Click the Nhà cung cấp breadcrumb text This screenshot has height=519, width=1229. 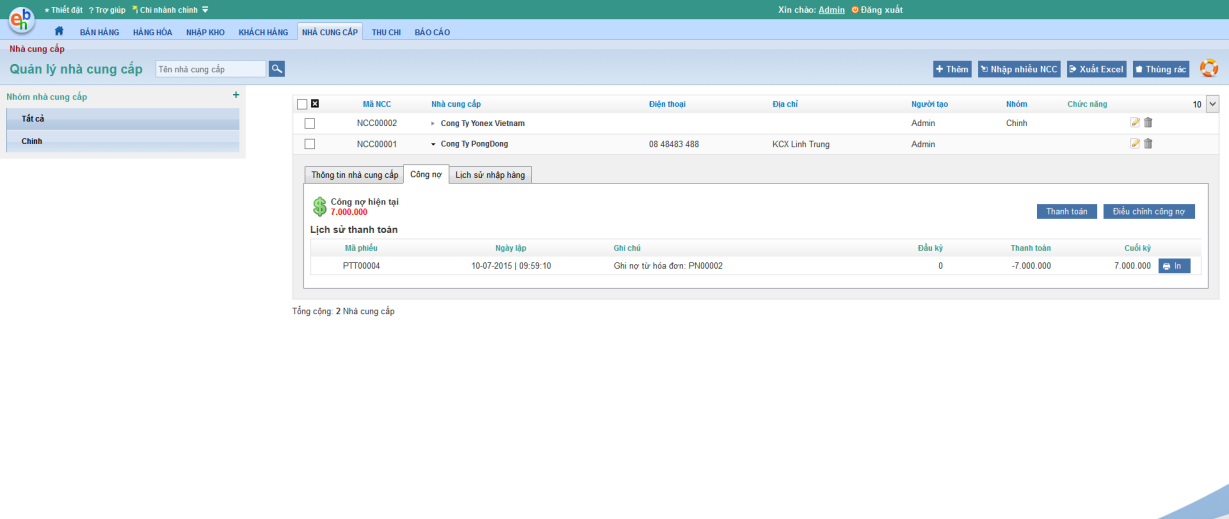pos(37,49)
